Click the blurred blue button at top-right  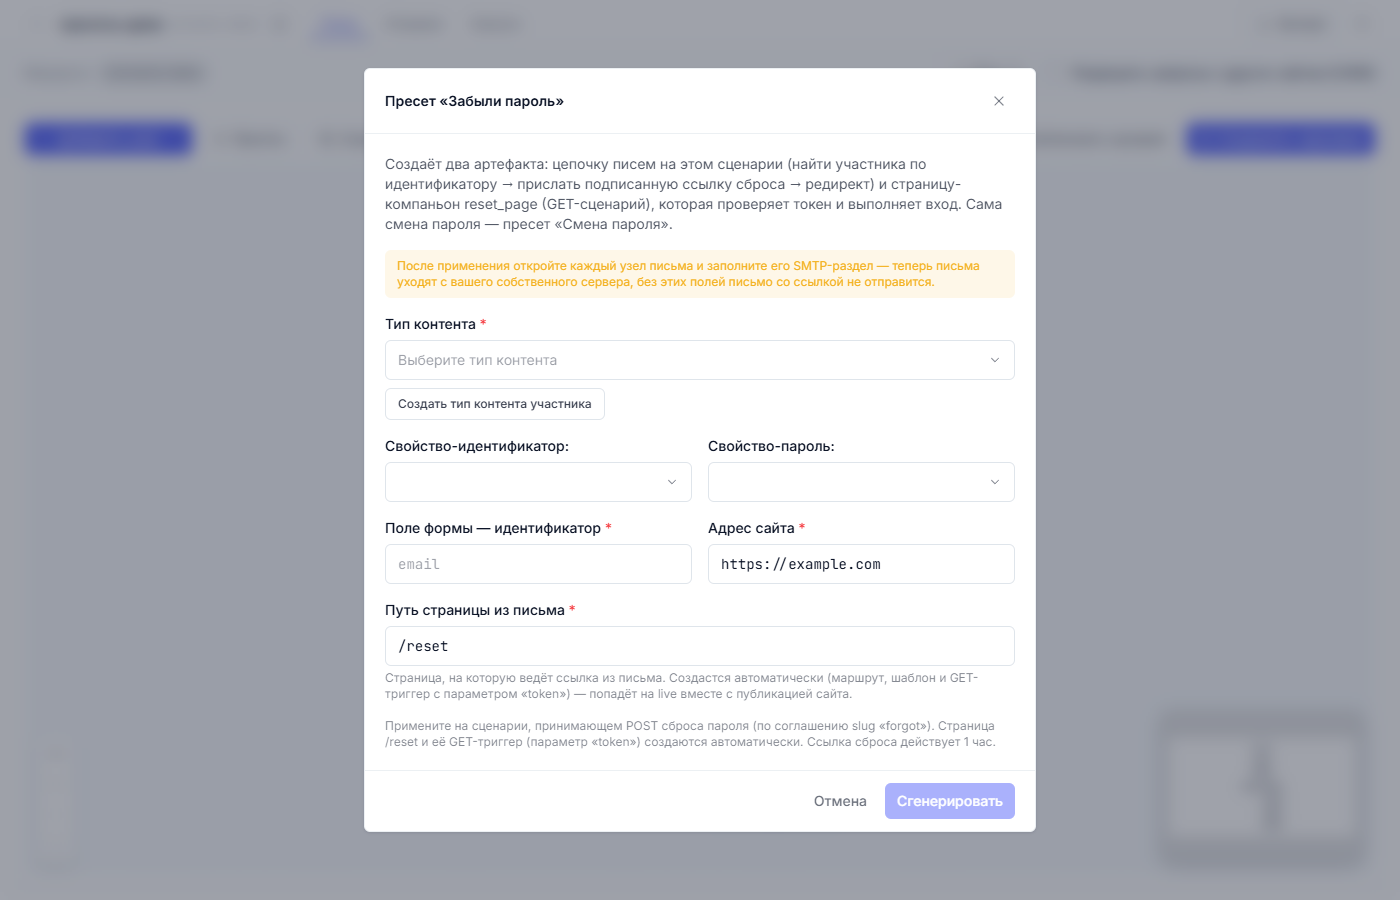[x=1281, y=139]
